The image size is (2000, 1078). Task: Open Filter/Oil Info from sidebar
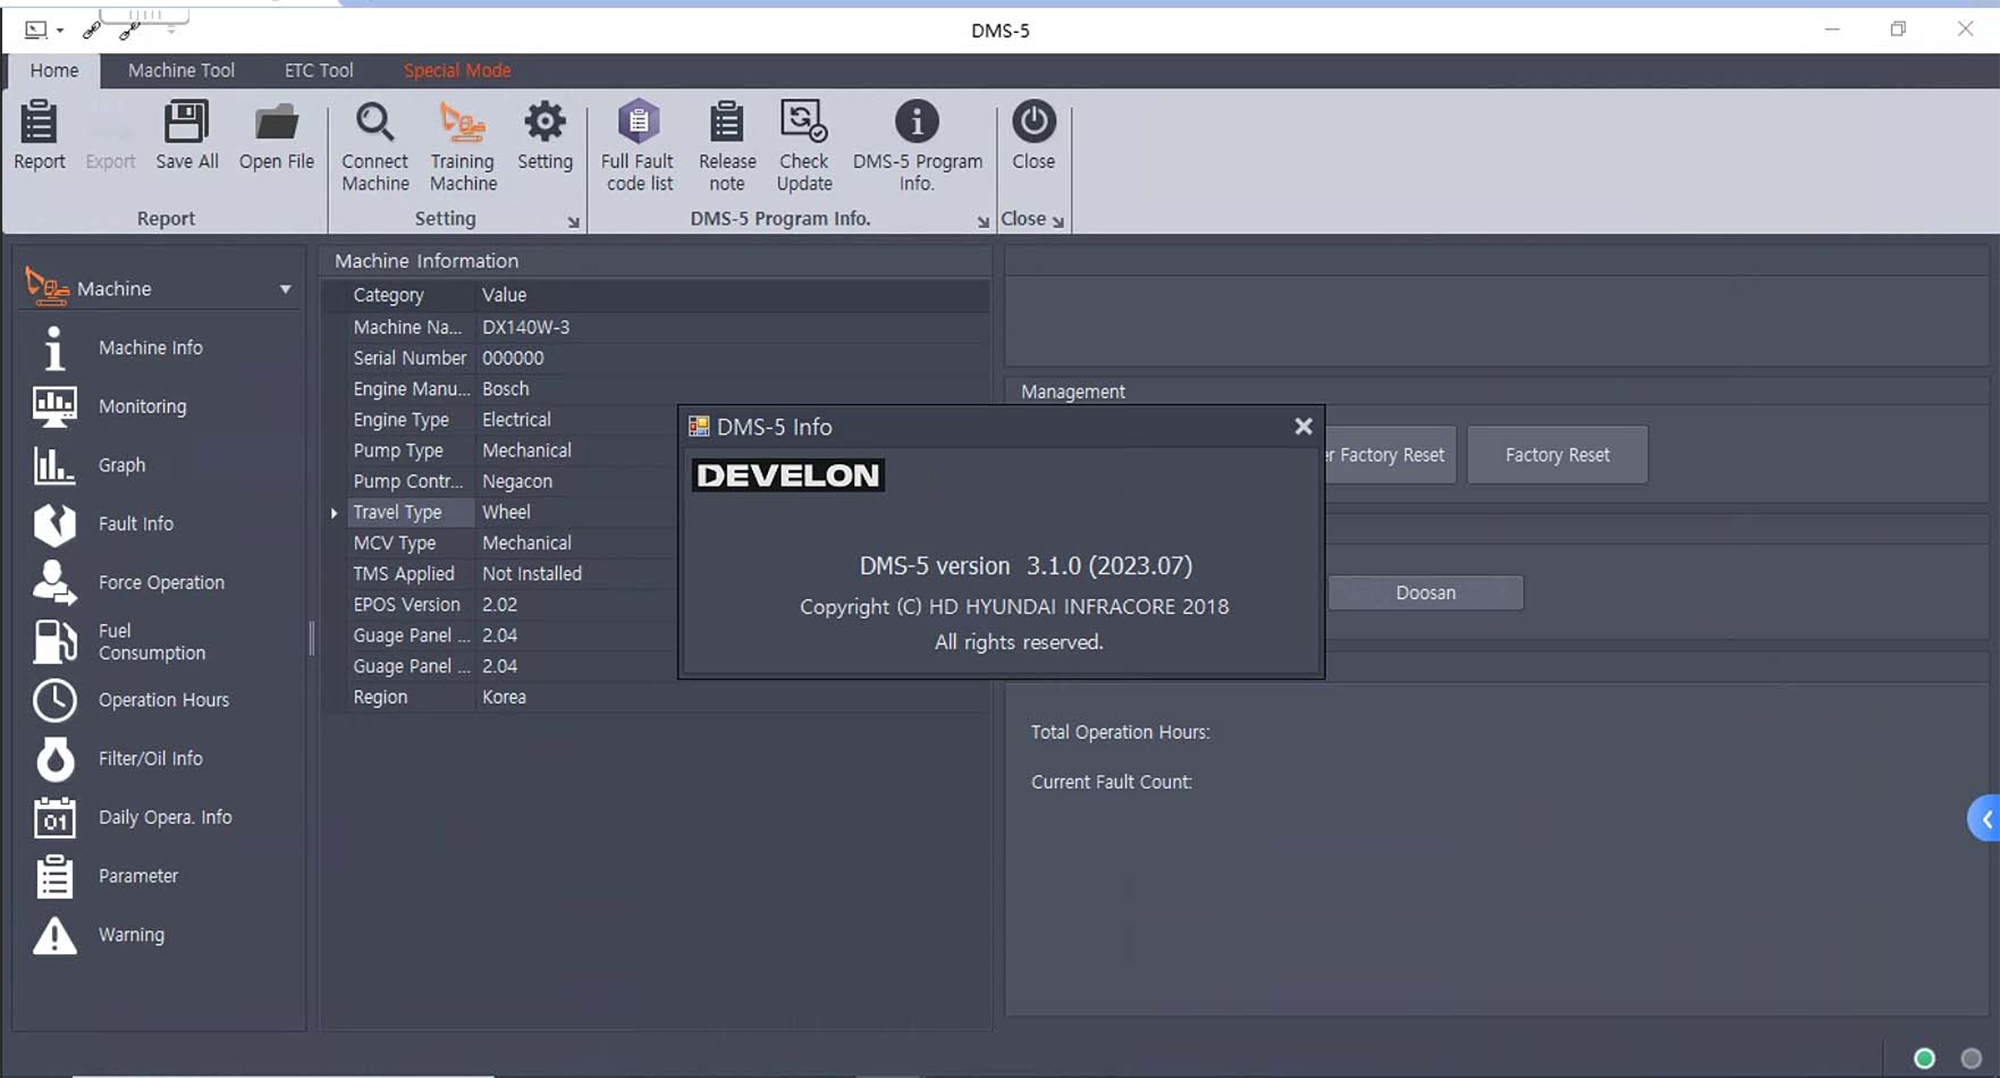pyautogui.click(x=150, y=759)
